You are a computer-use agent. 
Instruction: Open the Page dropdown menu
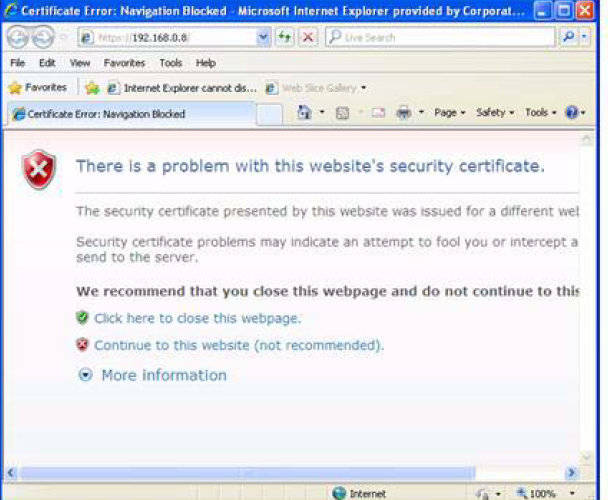pos(449,113)
